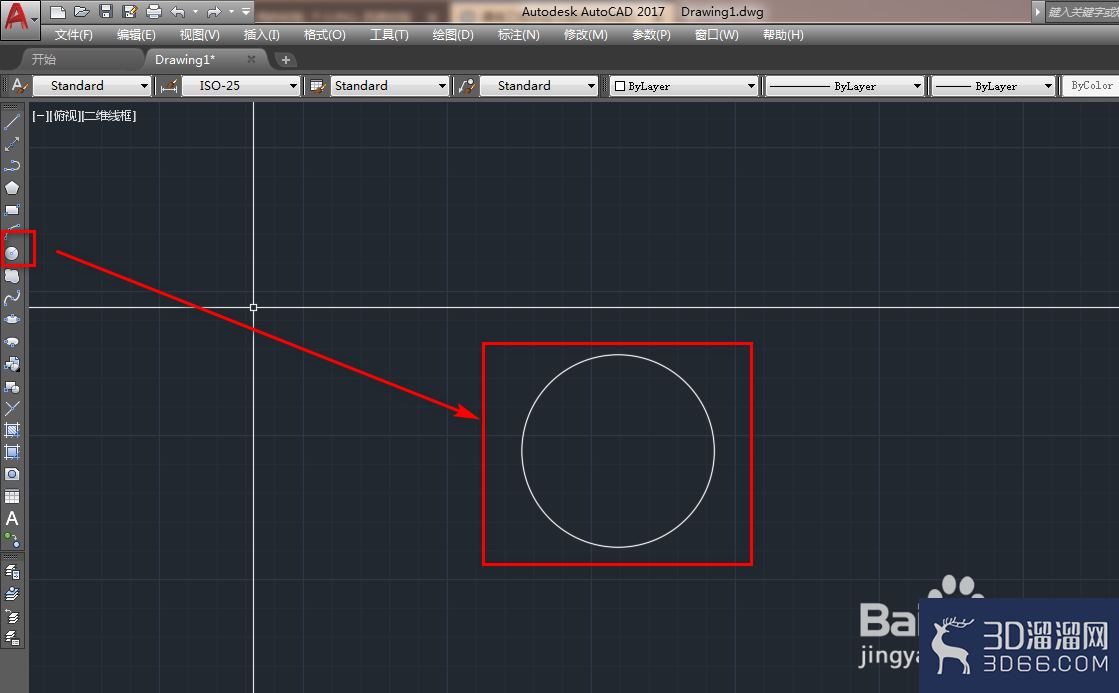Image resolution: width=1119 pixels, height=693 pixels.
Task: Click the Undo arrow icon
Action: [178, 11]
